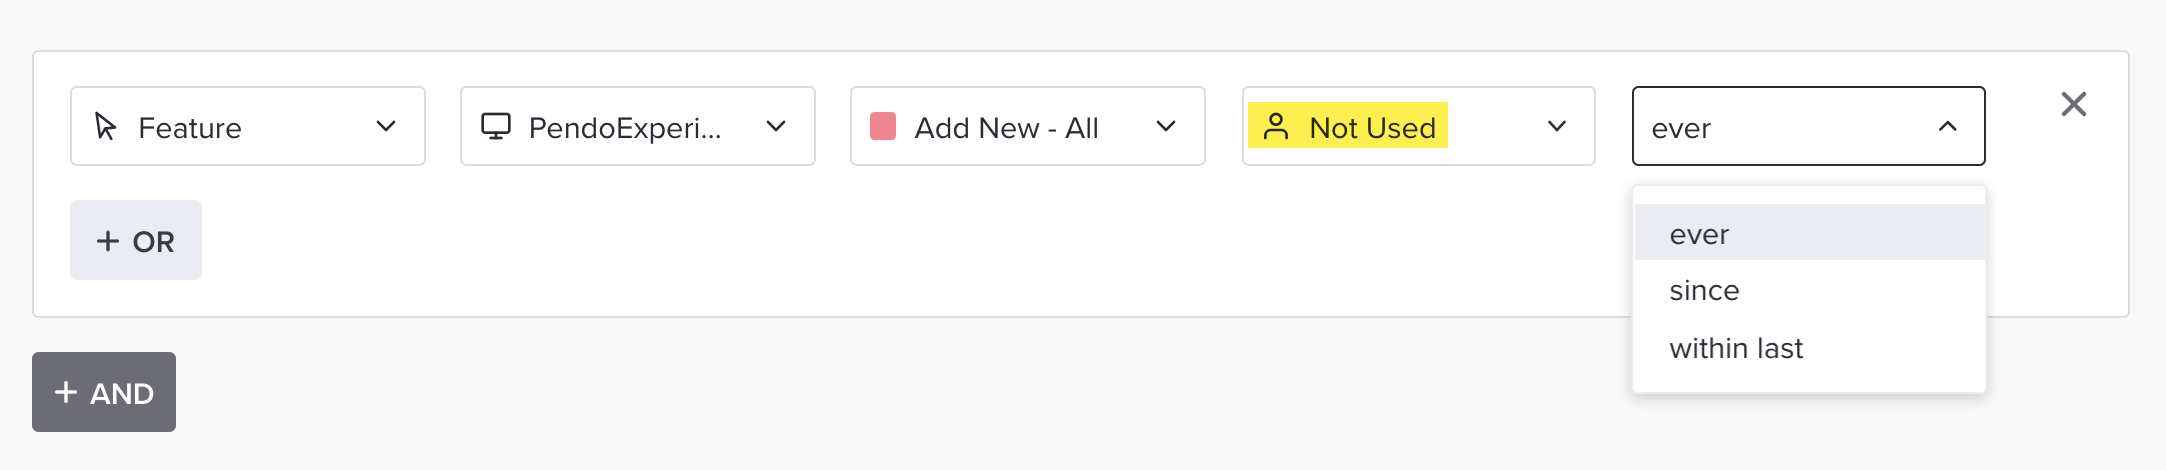Expand the Feature dropdown chevron
Screen dimensions: 2166x470
[x=386, y=126]
